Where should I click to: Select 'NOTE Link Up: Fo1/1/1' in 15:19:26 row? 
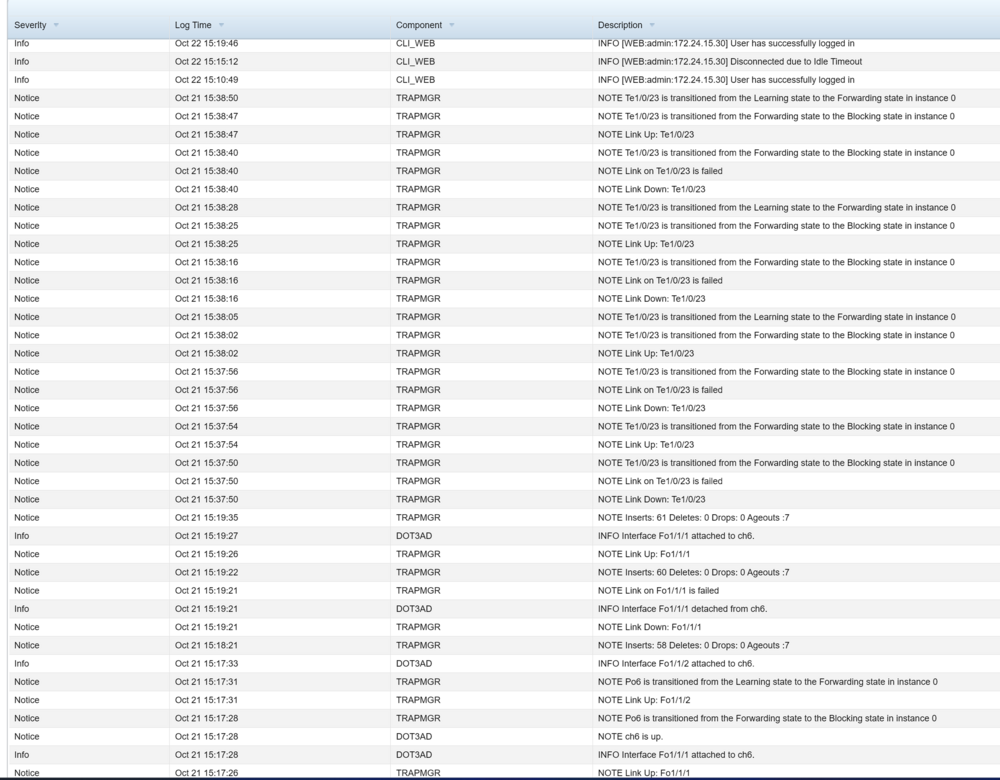click(643, 554)
